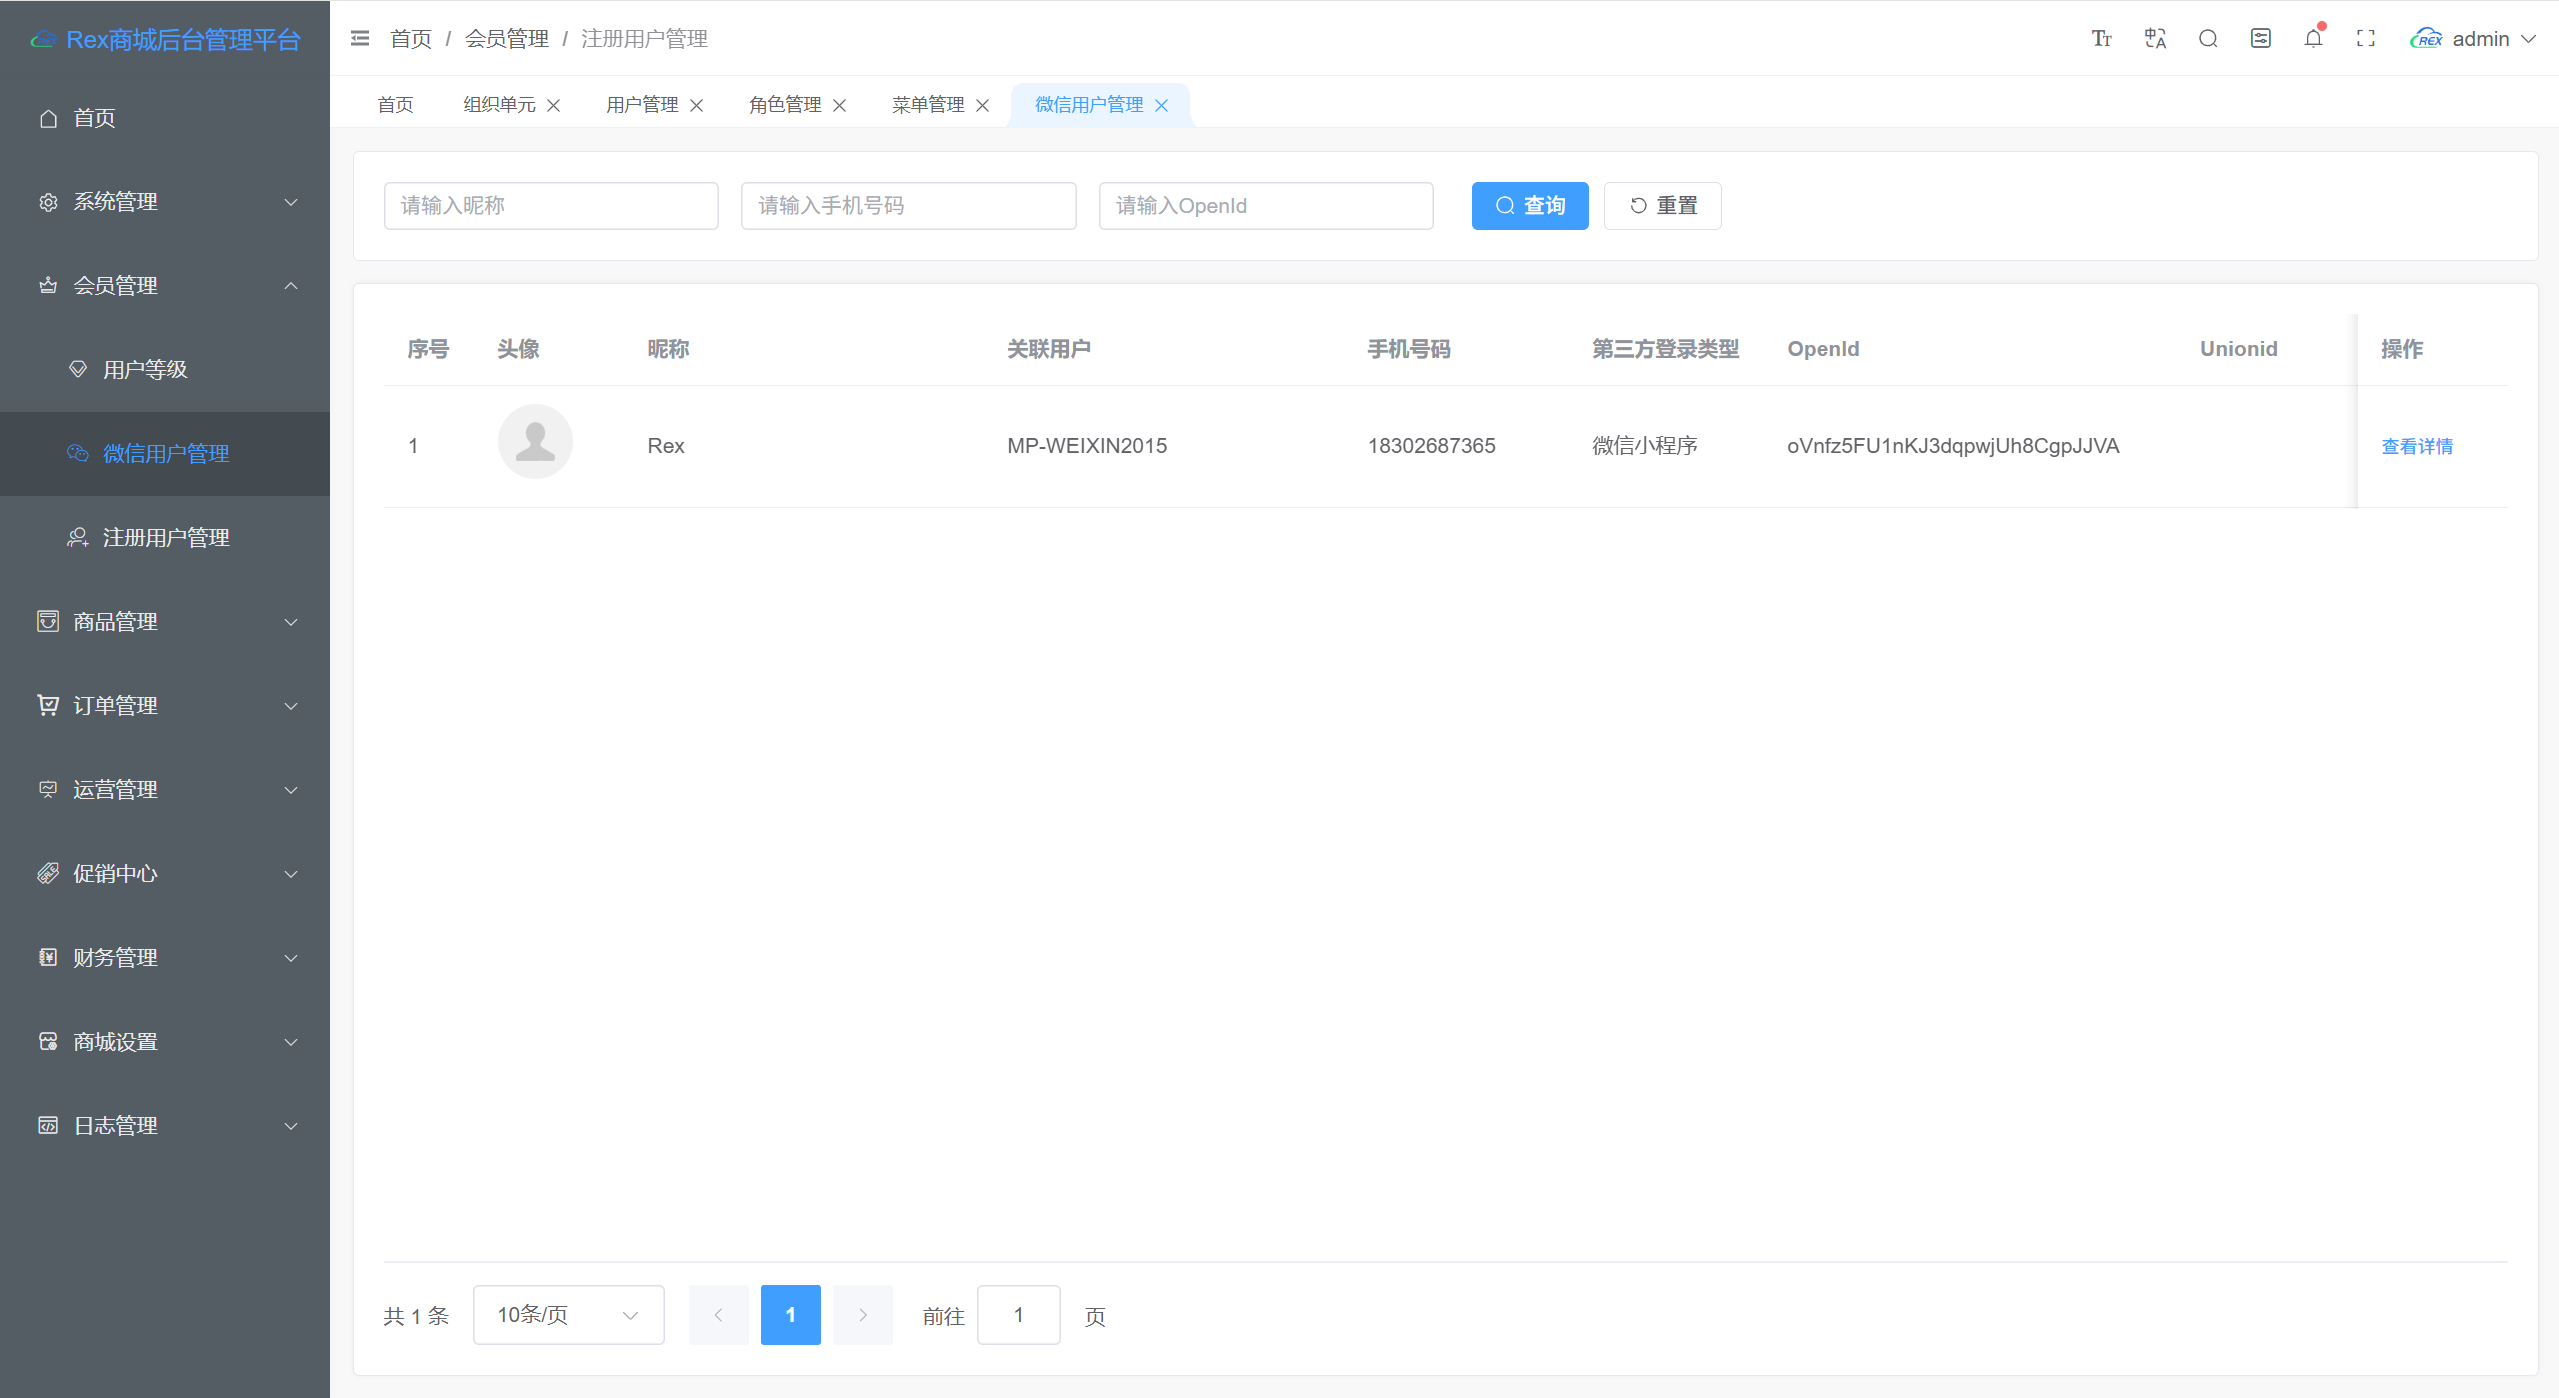Open the notification bell

tap(2313, 38)
